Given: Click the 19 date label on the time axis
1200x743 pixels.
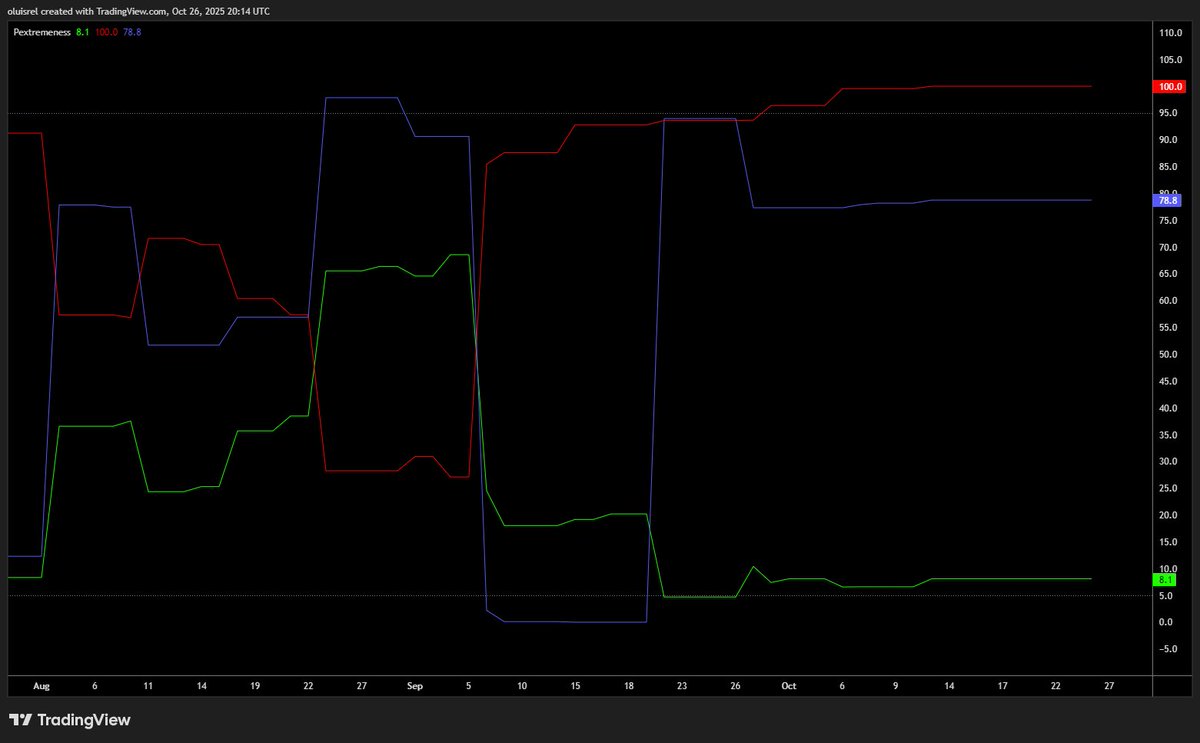Looking at the screenshot, I should tap(255, 687).
